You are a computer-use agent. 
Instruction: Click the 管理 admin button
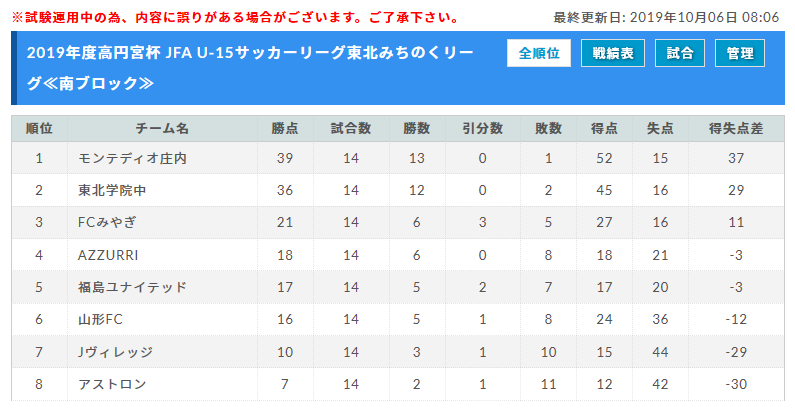tap(740, 53)
